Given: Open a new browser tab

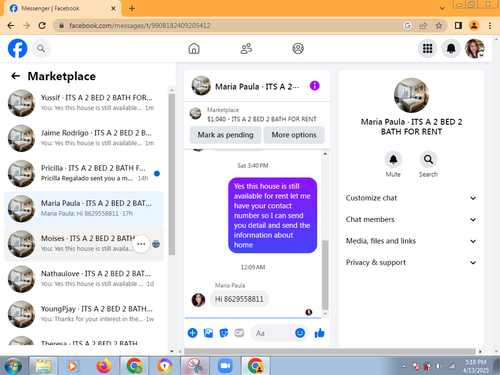Looking at the screenshot, I should point(132,8).
